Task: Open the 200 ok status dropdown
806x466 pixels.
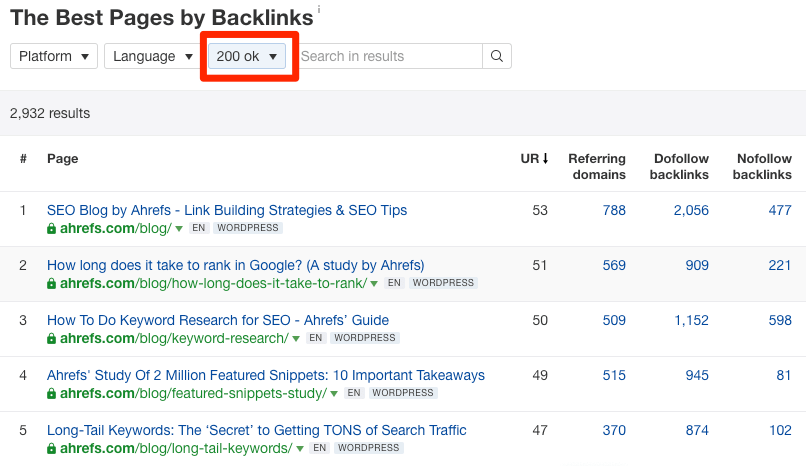Action: (x=247, y=56)
